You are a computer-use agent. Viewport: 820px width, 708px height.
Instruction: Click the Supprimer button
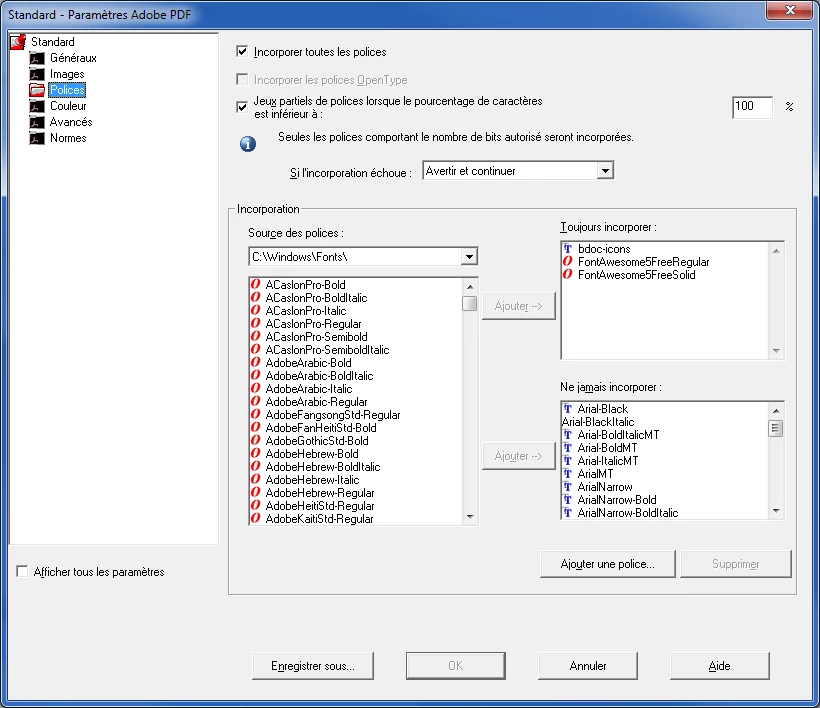click(x=736, y=564)
